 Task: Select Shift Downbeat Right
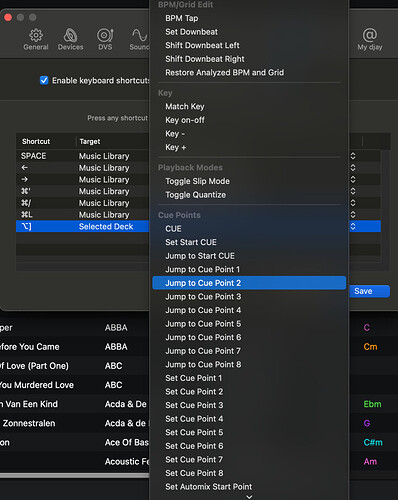249,59
